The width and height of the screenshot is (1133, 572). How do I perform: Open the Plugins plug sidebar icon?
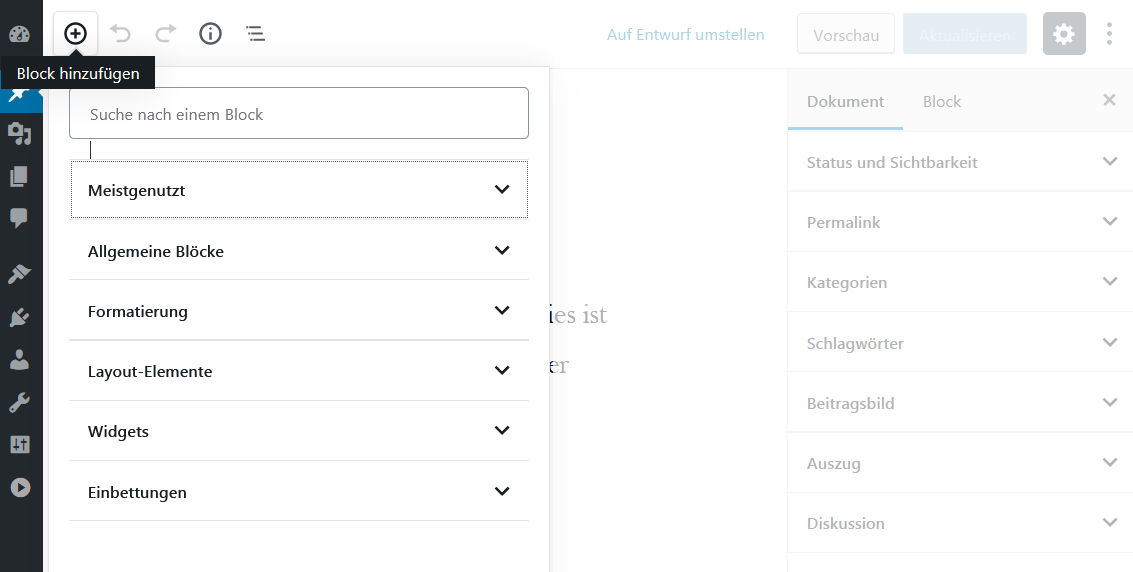point(20,316)
